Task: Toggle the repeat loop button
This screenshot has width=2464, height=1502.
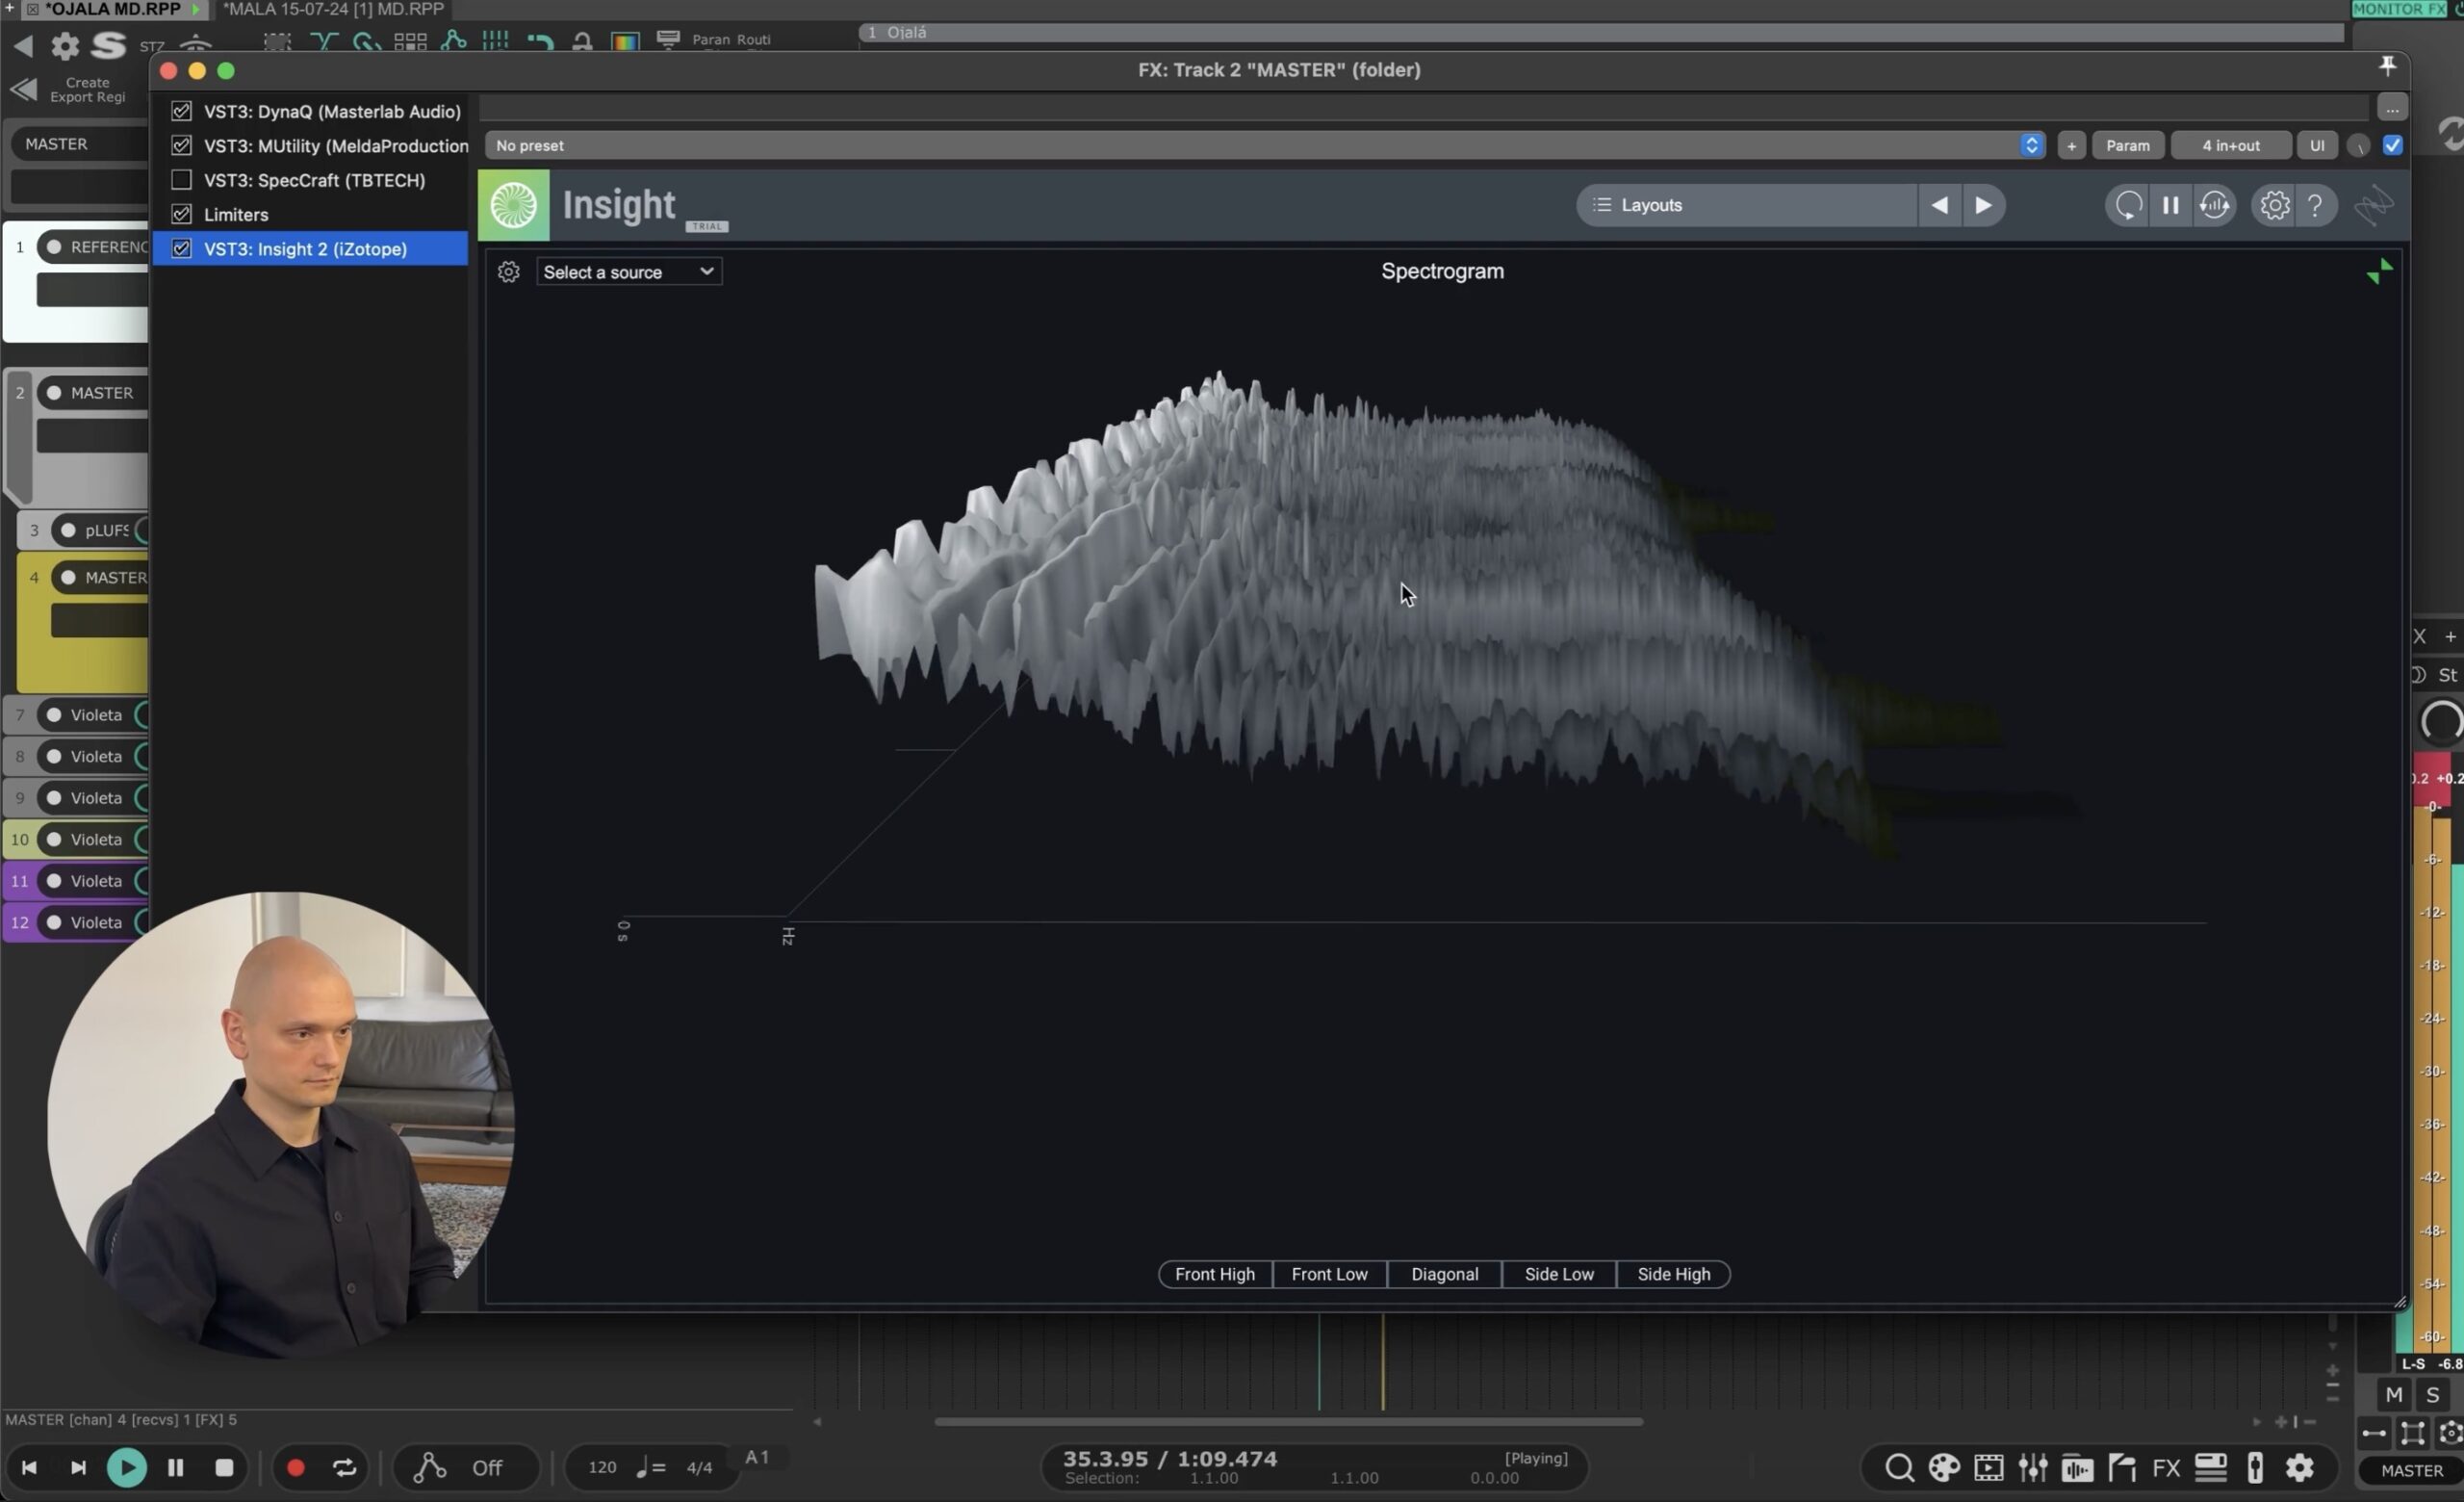Action: (344, 1467)
